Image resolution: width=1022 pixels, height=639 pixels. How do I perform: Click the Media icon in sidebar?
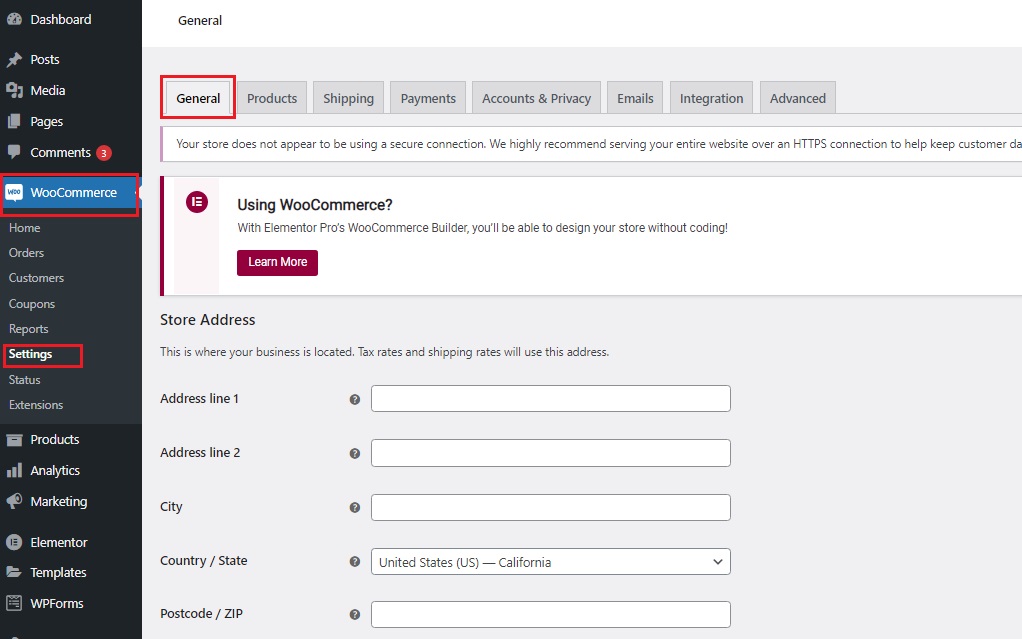click(14, 91)
